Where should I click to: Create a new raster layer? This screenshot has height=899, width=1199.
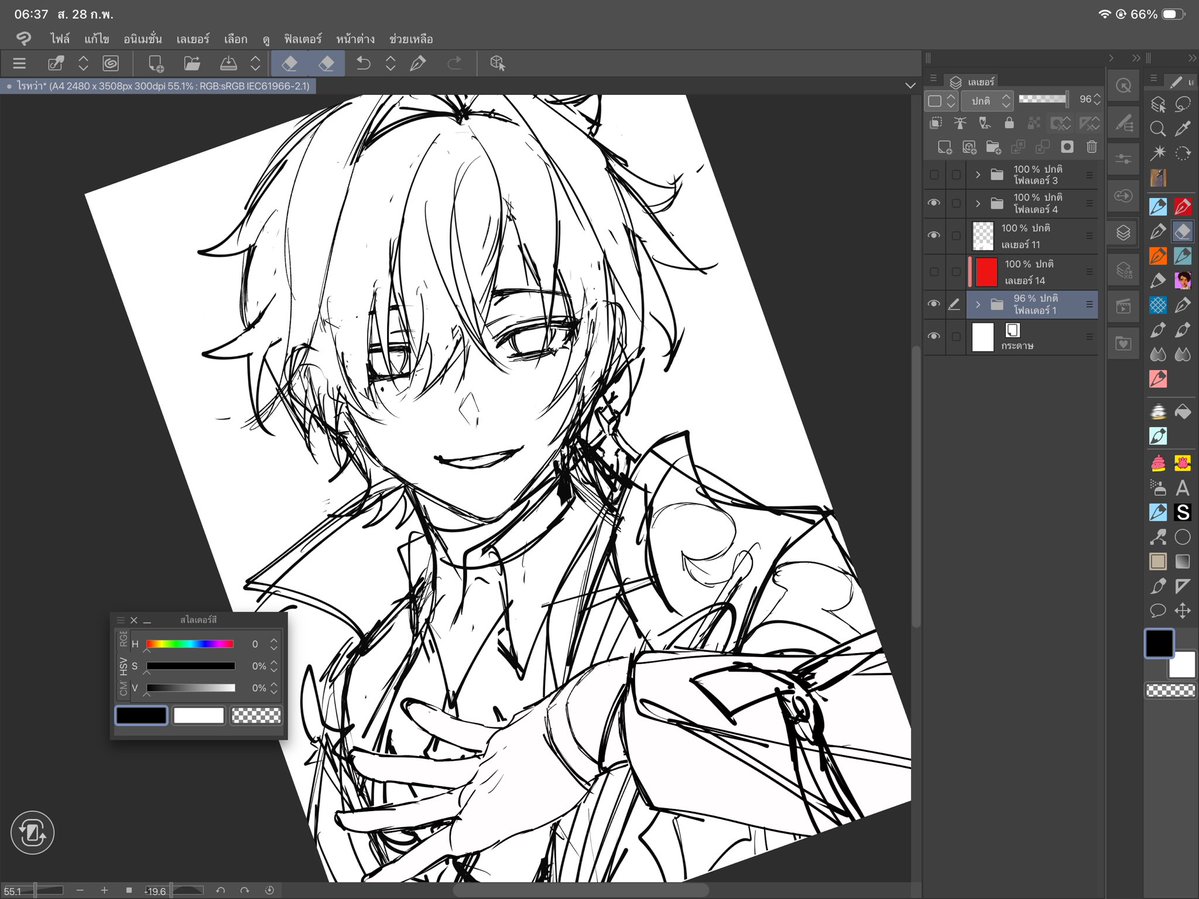[945, 147]
